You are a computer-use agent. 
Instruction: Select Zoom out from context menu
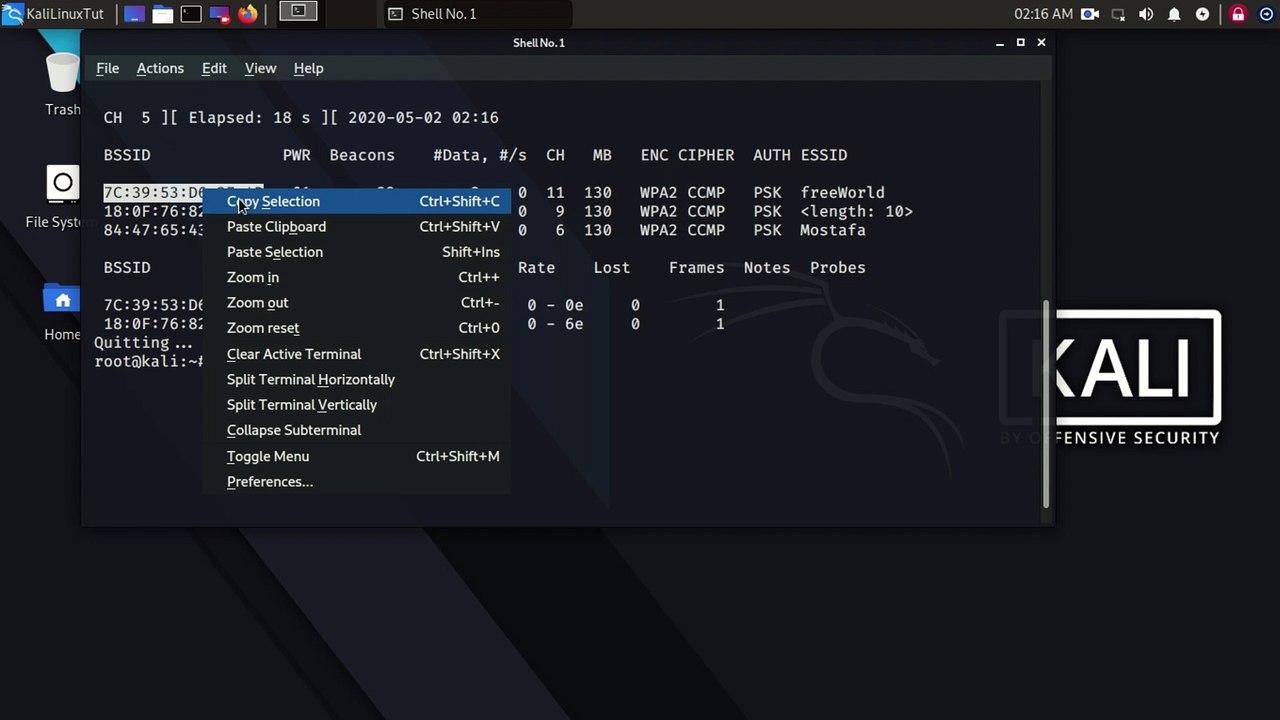pyautogui.click(x=357, y=303)
